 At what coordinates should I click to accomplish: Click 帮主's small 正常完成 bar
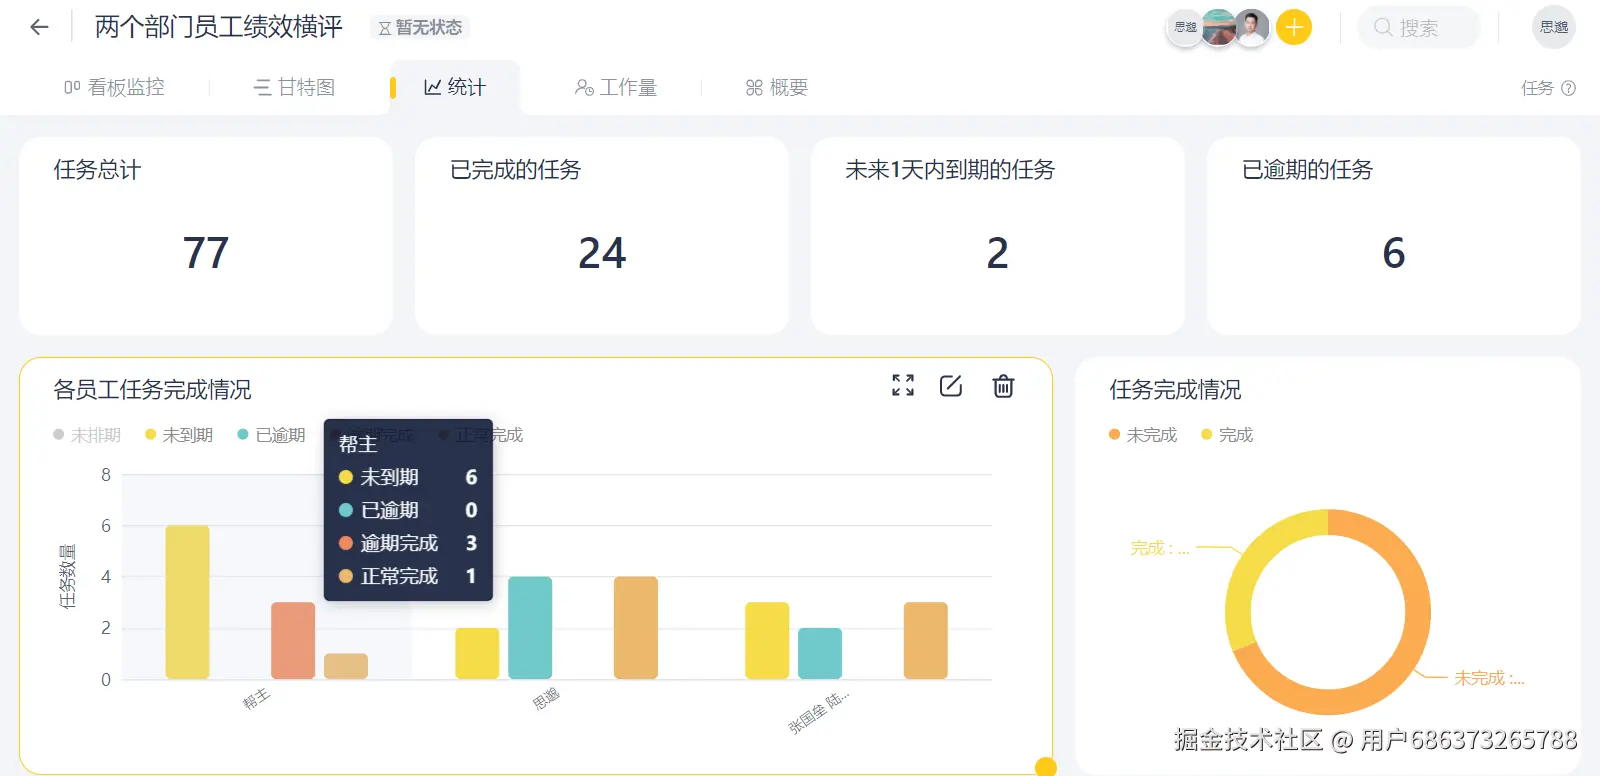click(x=346, y=667)
